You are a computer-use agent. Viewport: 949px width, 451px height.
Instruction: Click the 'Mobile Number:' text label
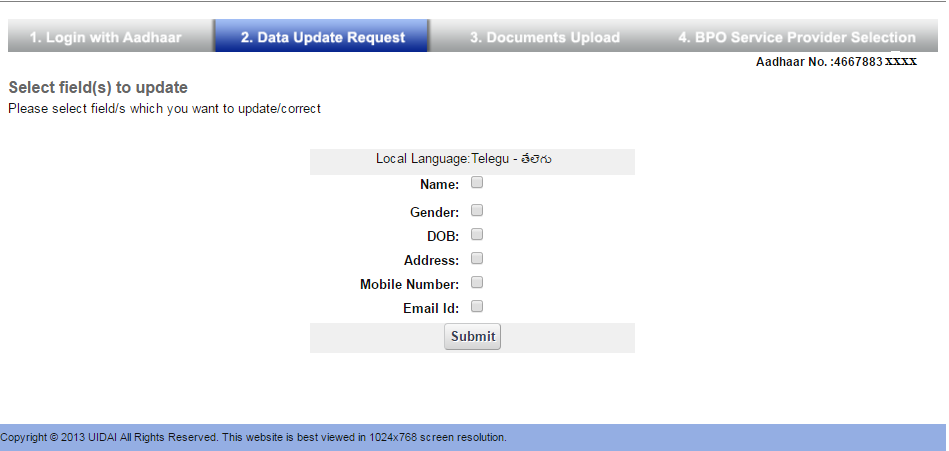point(409,285)
